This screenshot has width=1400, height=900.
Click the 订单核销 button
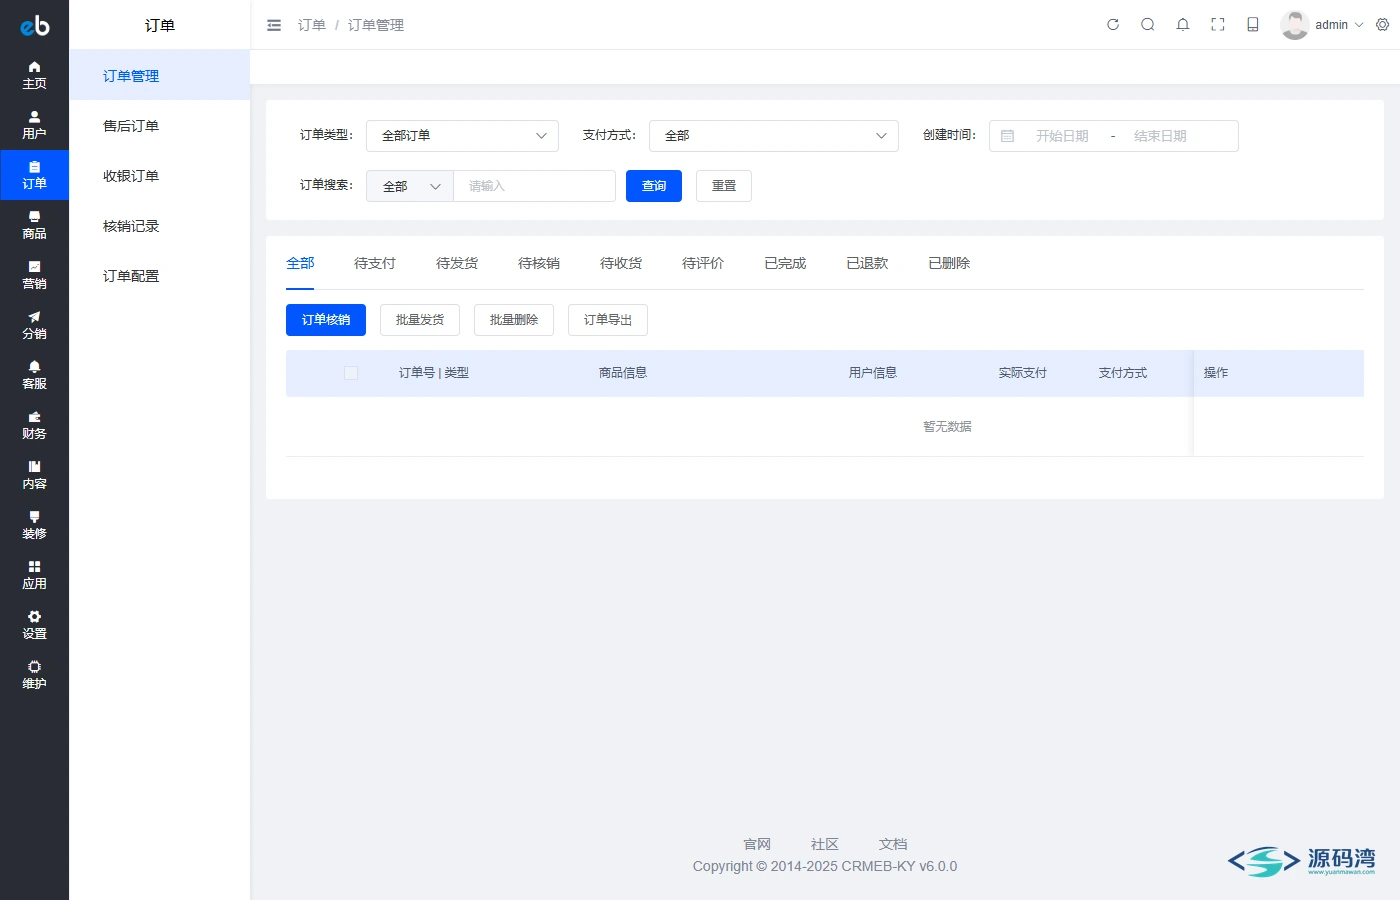[326, 320]
